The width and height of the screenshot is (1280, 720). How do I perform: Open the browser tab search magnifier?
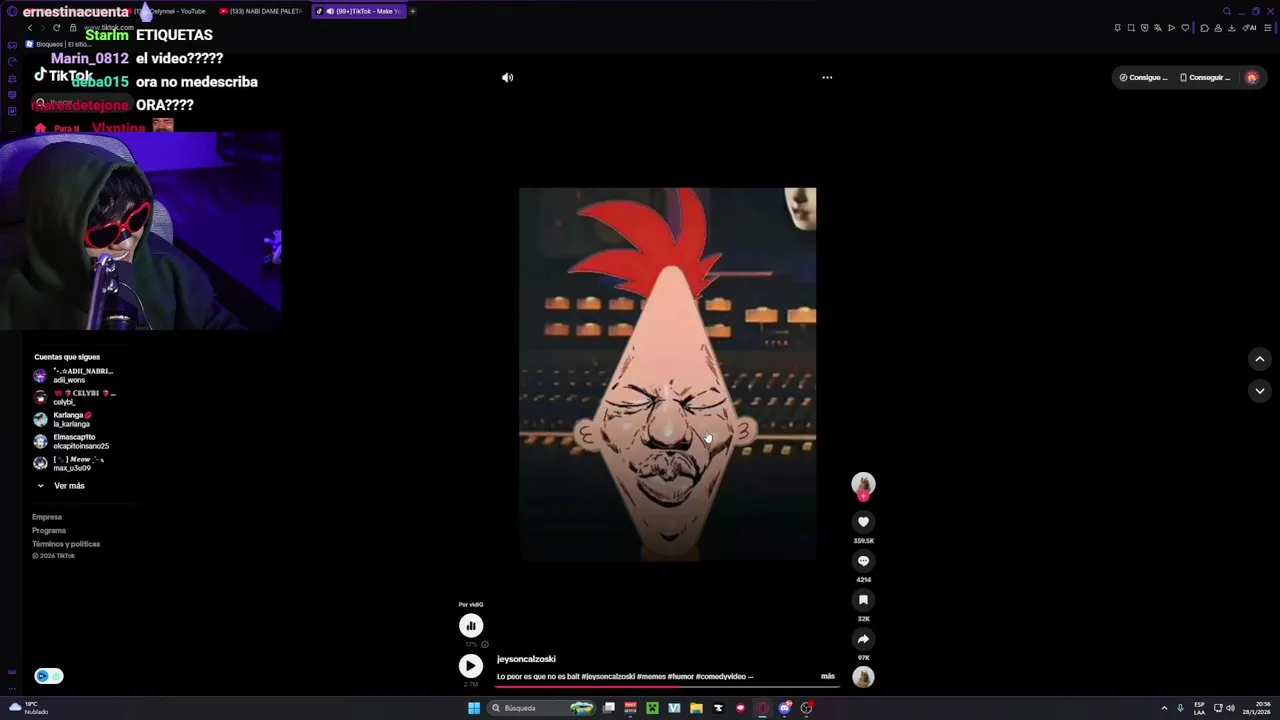coord(1227,11)
